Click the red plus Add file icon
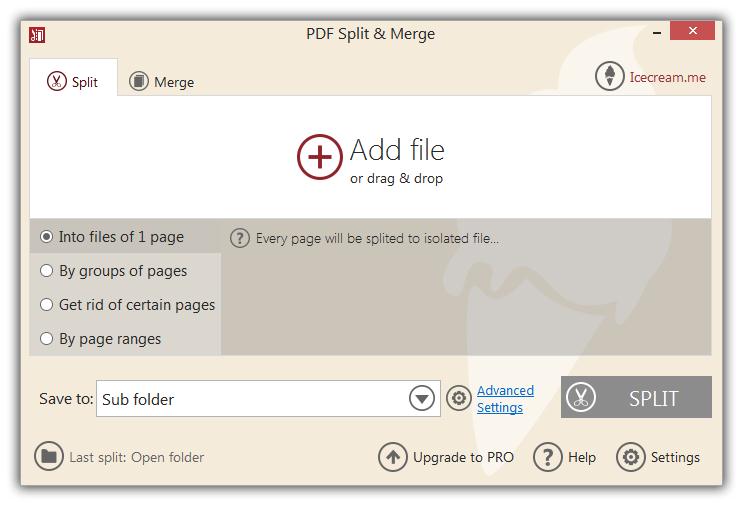Screen dimensions: 743x506 320,157
